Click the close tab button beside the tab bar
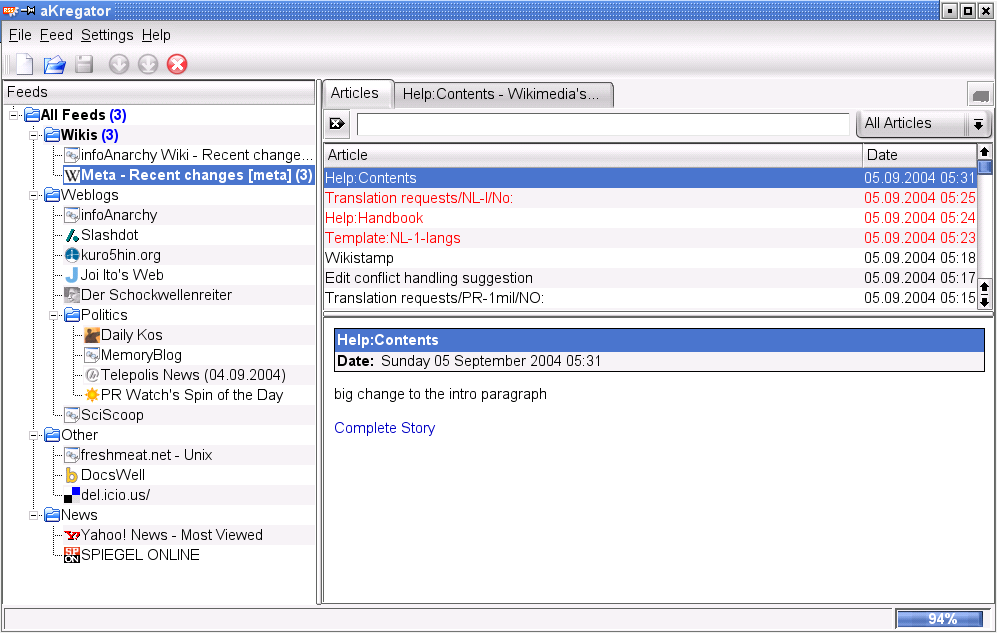 click(x=980, y=95)
